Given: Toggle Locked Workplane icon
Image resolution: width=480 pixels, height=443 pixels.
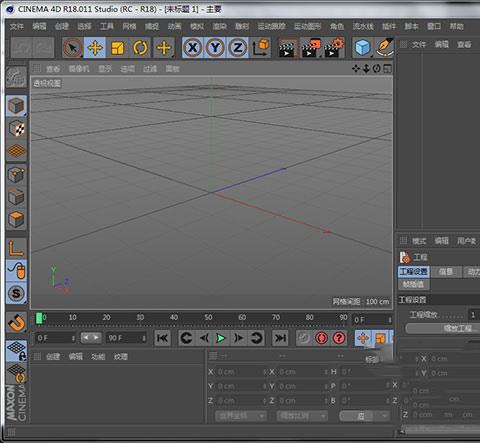Looking at the screenshot, I should pos(16,350).
